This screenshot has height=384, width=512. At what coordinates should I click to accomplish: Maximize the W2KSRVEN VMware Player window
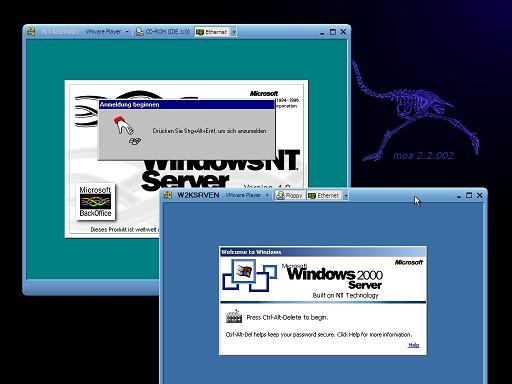469,195
